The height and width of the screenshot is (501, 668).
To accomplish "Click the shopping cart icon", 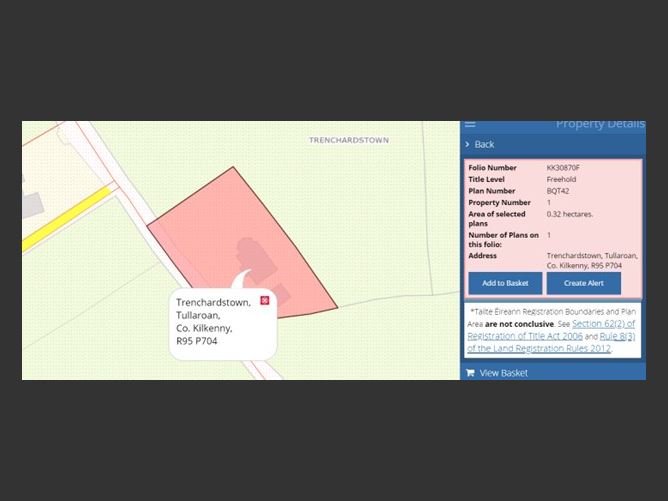I will (470, 373).
